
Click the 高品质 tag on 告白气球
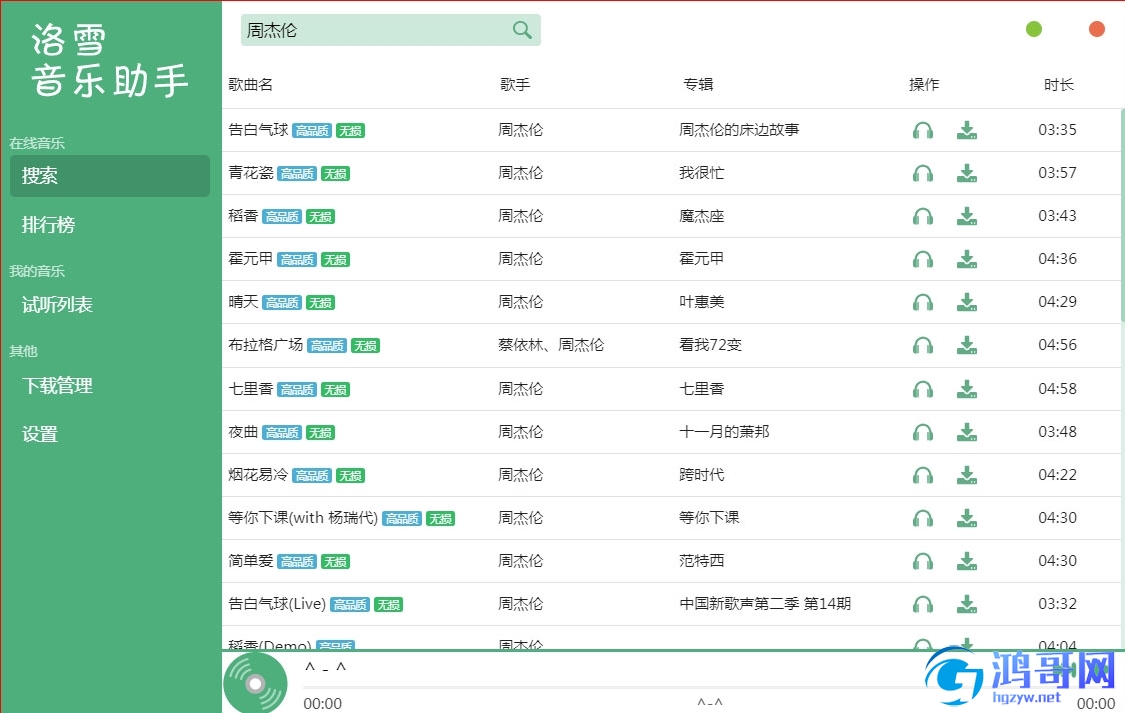pyautogui.click(x=313, y=131)
